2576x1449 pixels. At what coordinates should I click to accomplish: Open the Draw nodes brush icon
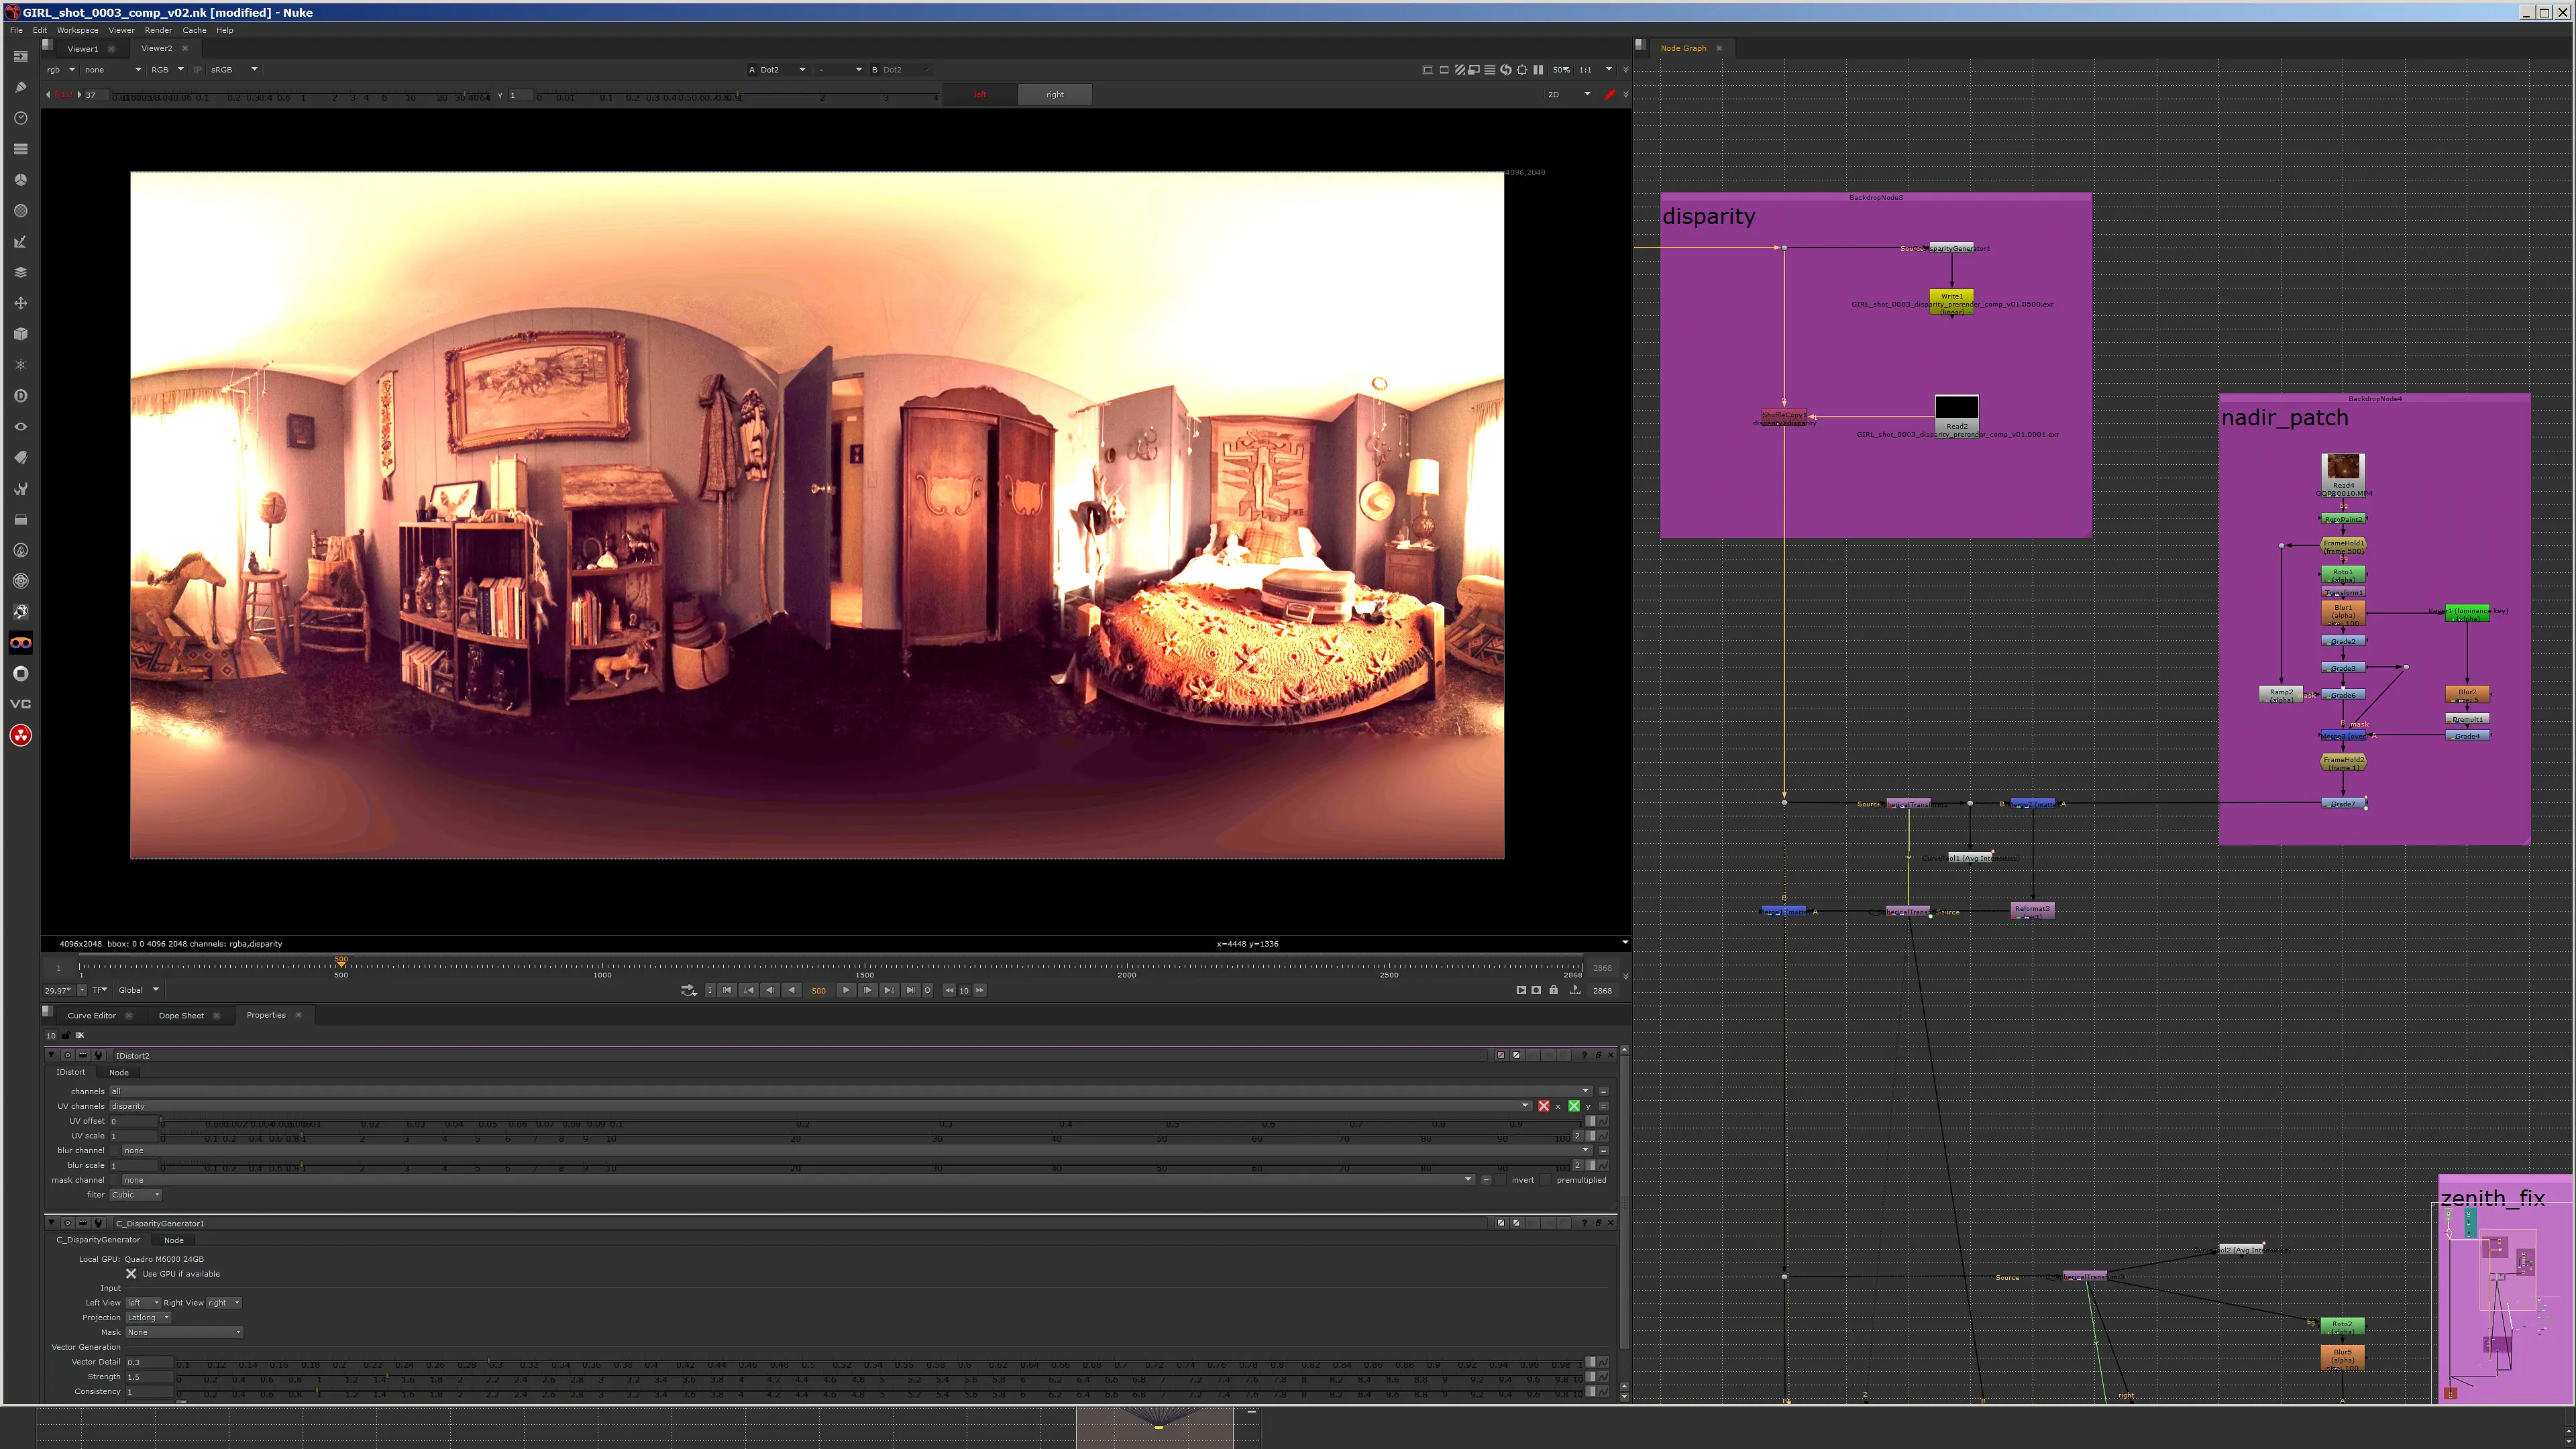tap(20, 87)
